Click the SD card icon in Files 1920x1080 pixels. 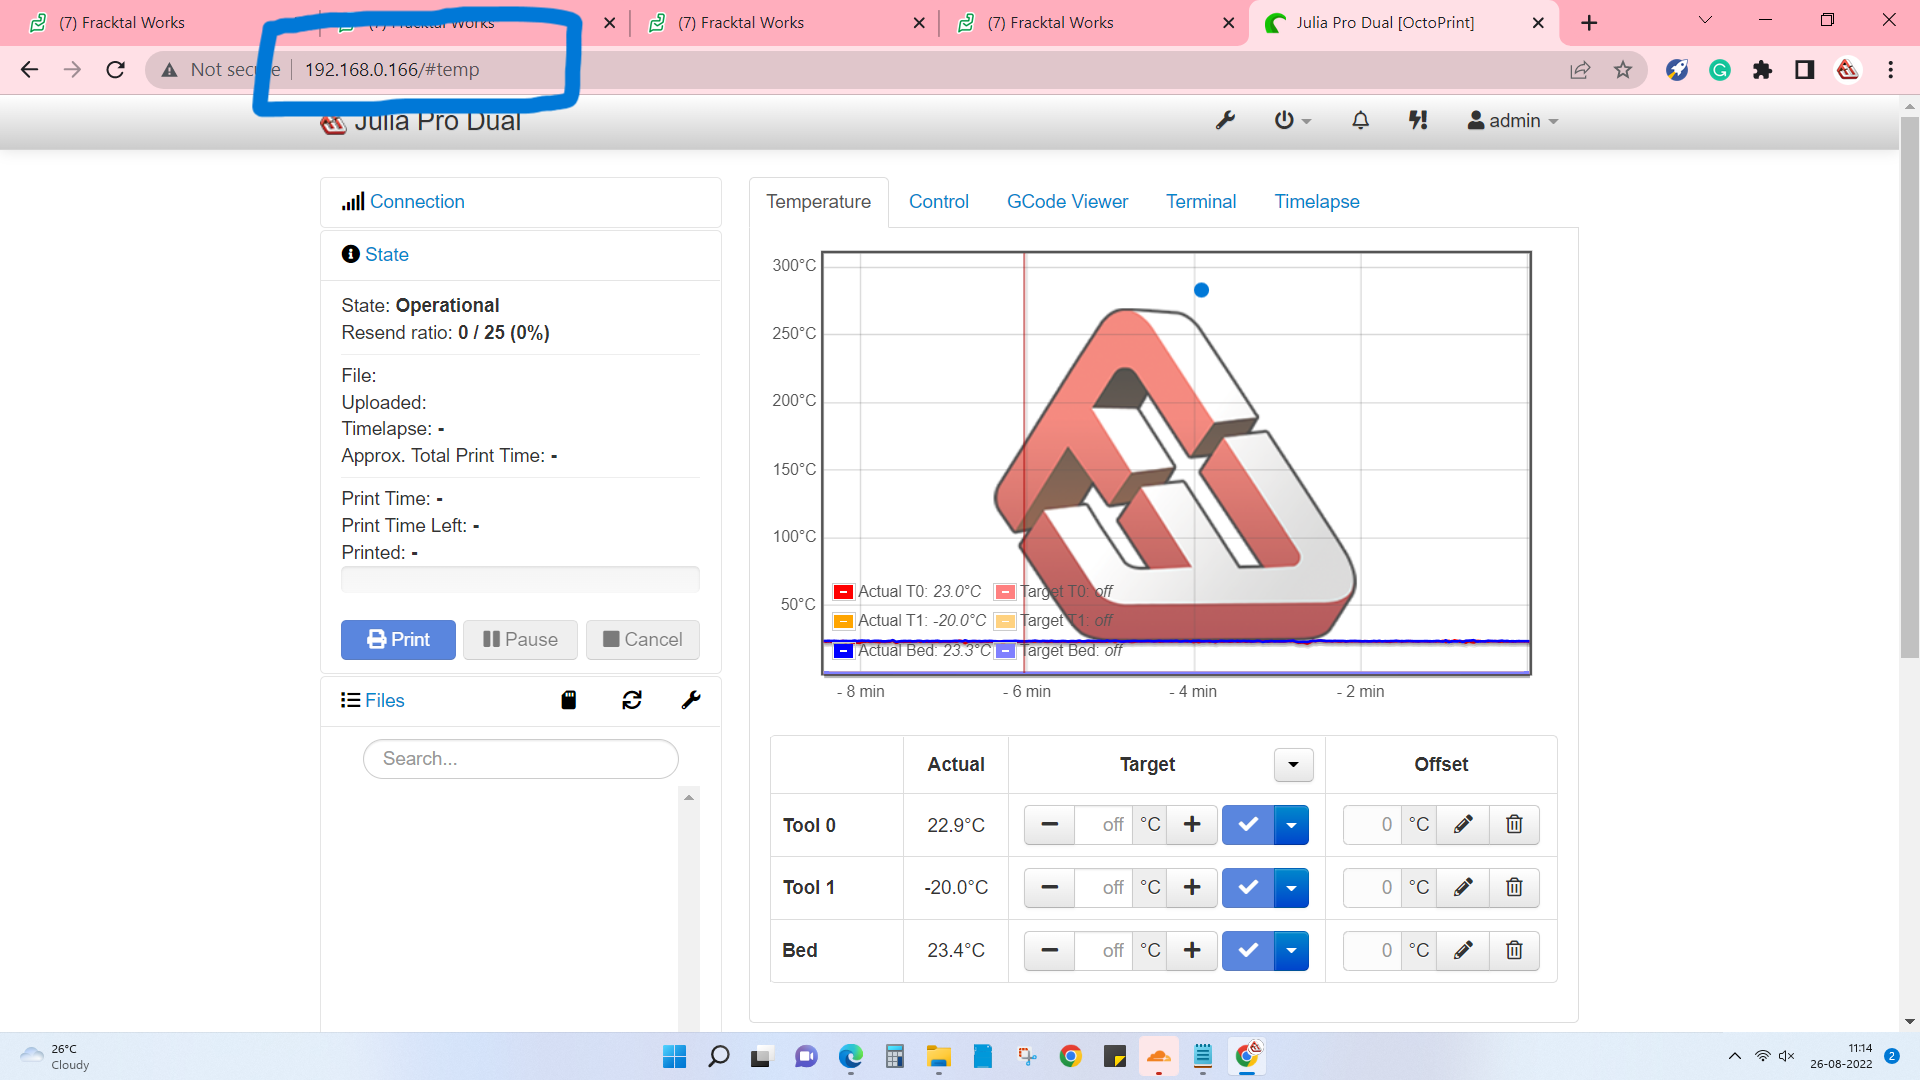569,700
